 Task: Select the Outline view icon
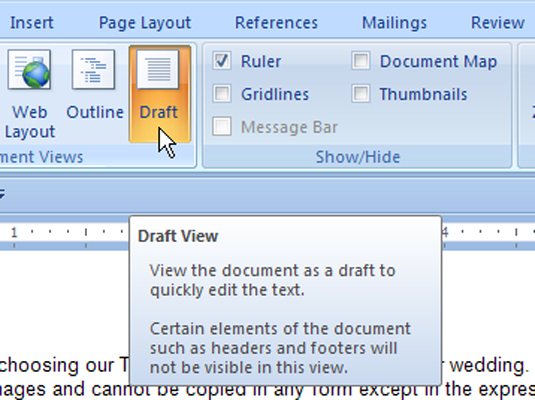click(93, 69)
